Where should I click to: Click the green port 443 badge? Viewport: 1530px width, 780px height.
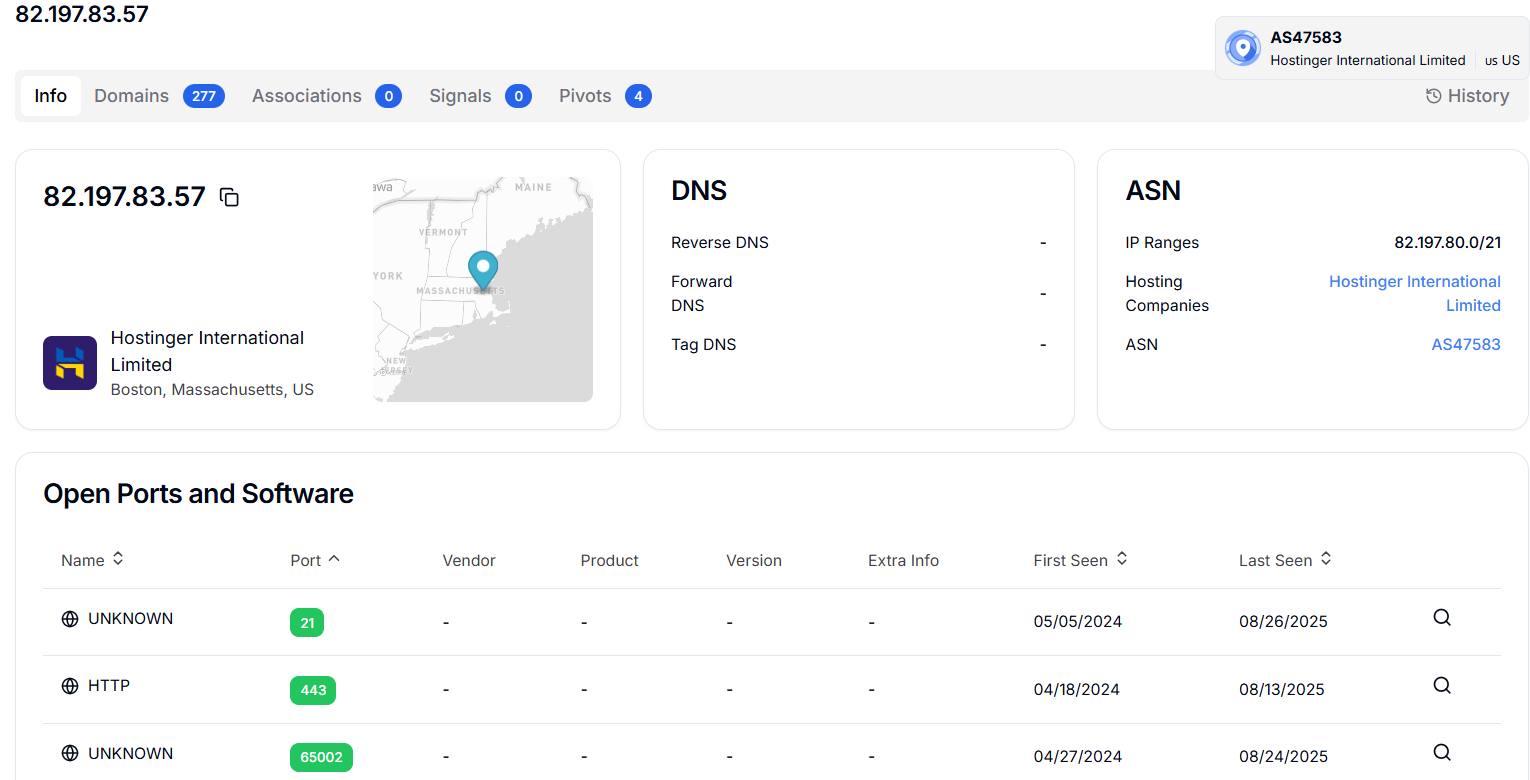[313, 690]
